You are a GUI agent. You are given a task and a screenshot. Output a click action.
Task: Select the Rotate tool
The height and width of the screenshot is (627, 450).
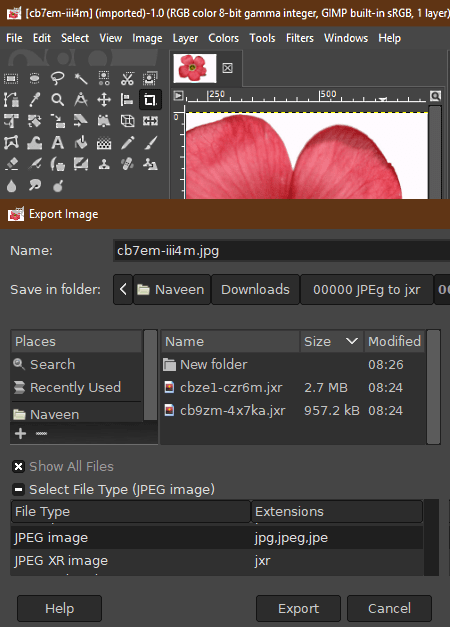click(34, 121)
